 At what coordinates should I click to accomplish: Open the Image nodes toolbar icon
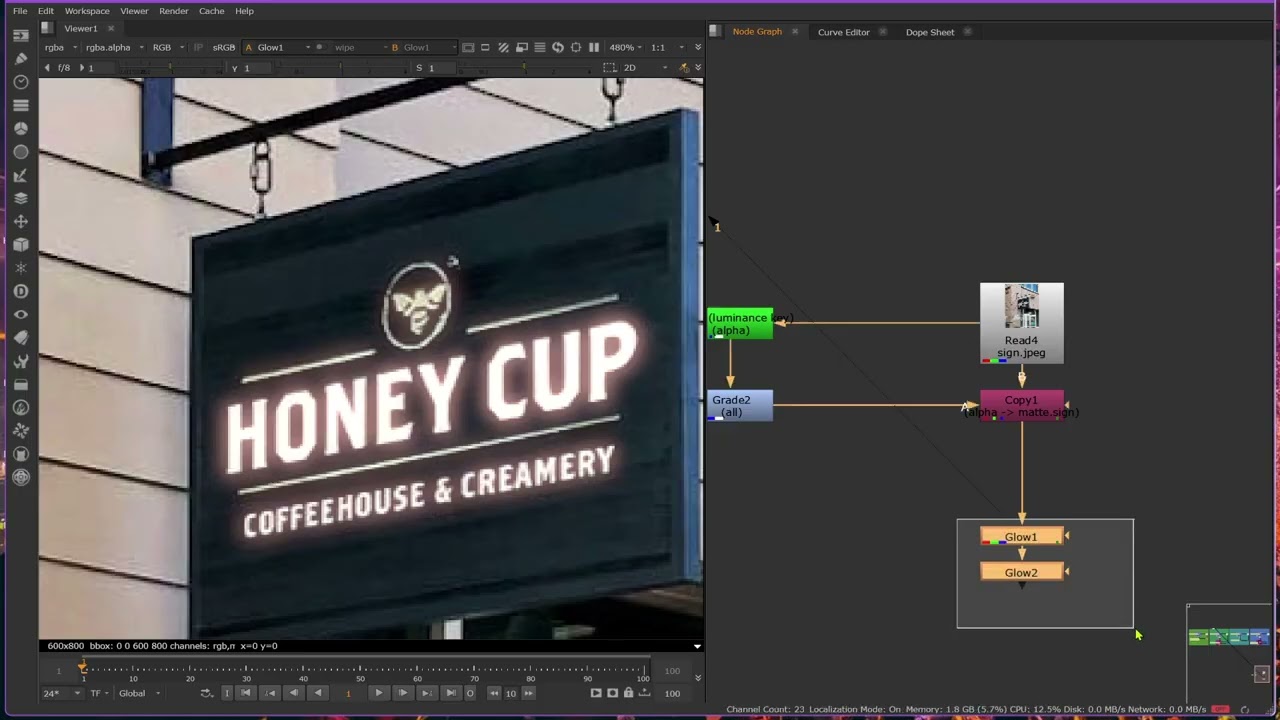[x=20, y=35]
